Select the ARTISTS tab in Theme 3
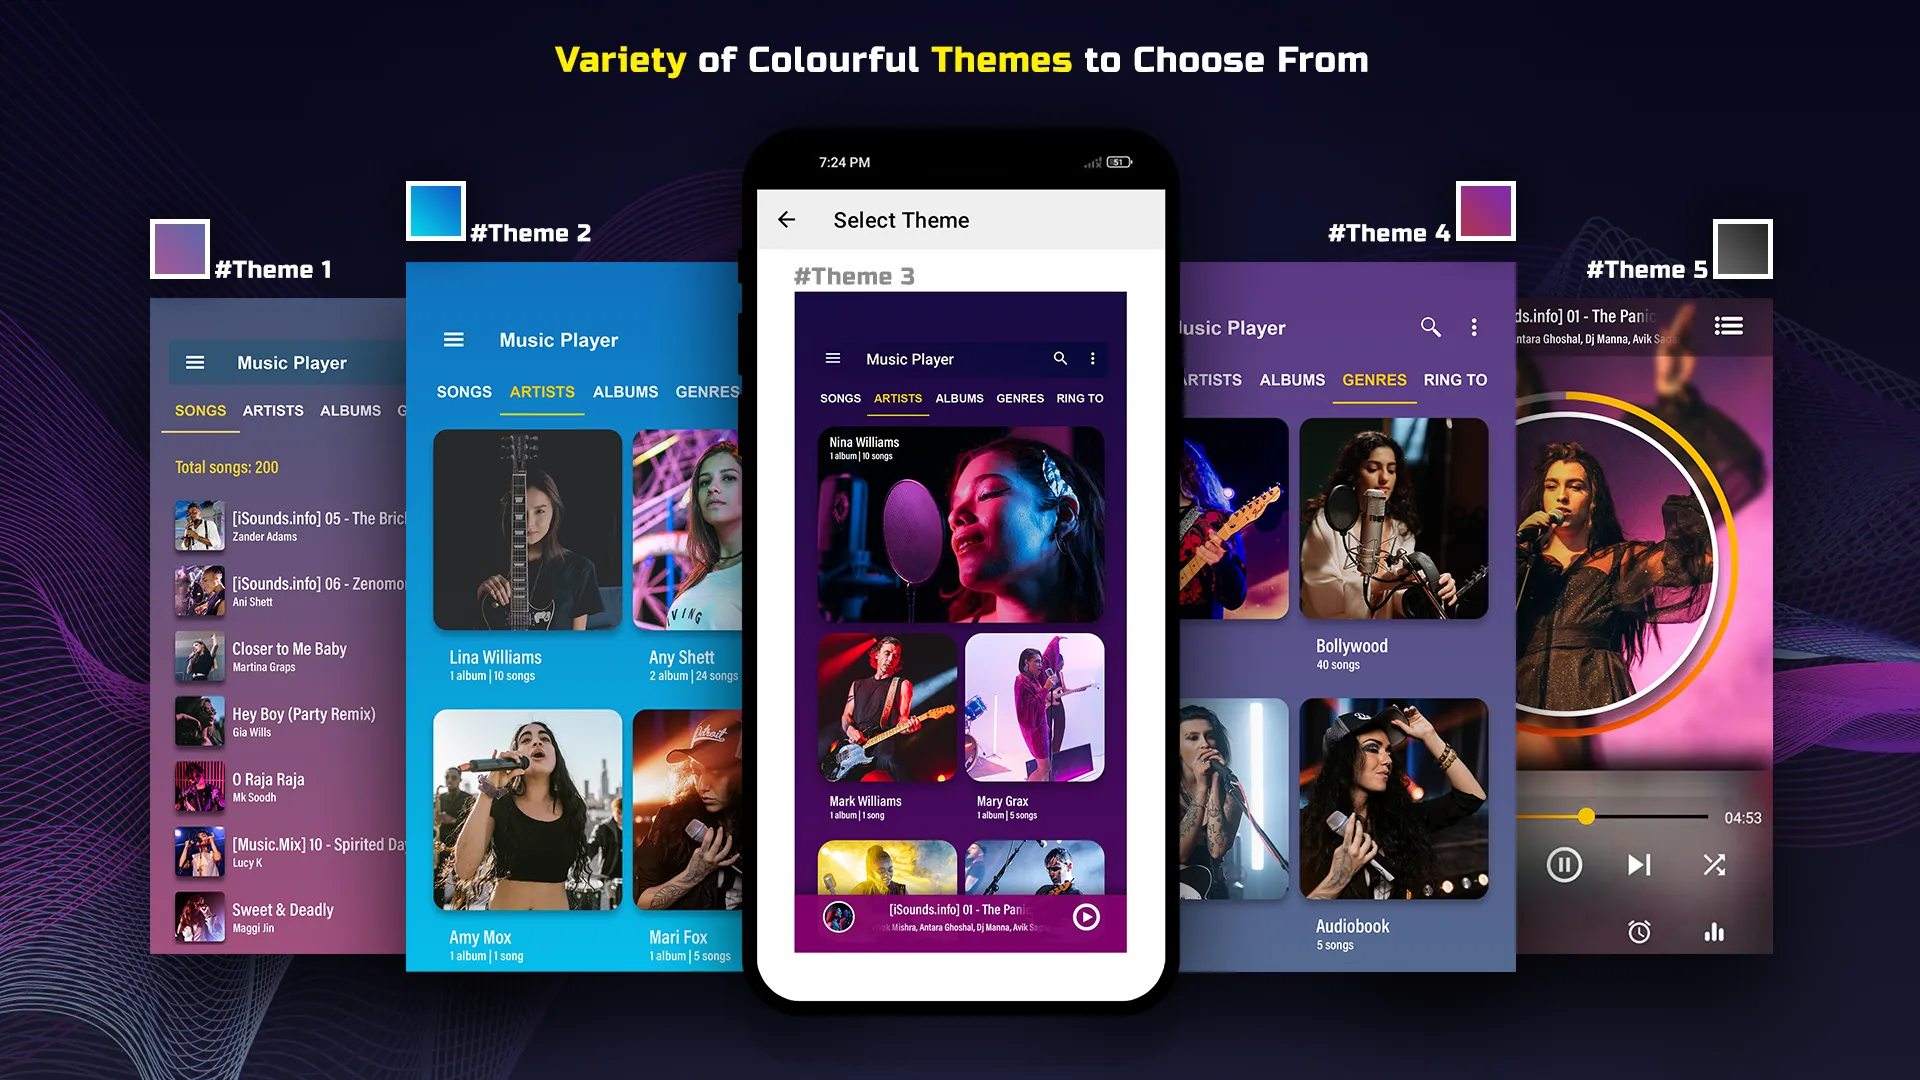This screenshot has height=1080, width=1920. pyautogui.click(x=897, y=398)
